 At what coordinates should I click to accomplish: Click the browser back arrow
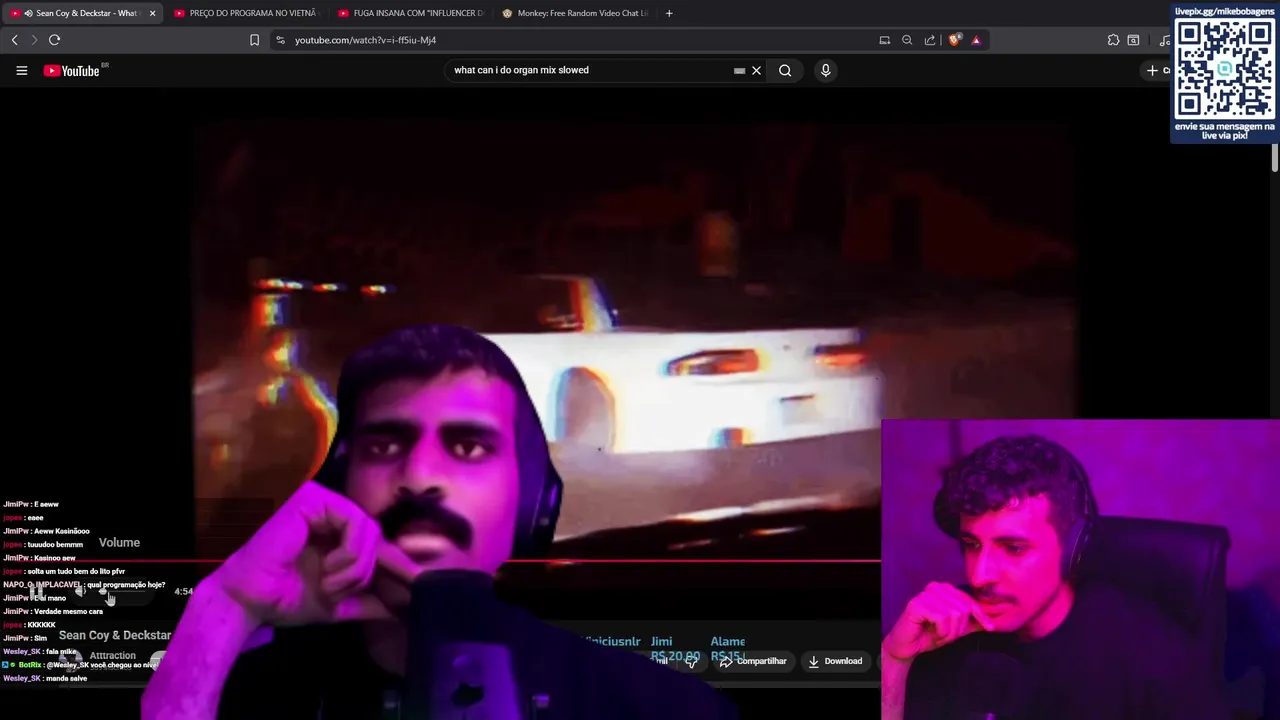(x=14, y=40)
